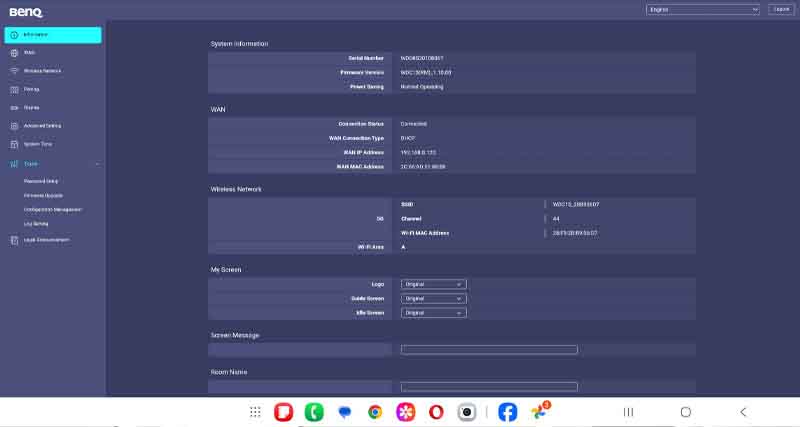Click the Advanced Setting icon in sidebar

[x=14, y=125]
